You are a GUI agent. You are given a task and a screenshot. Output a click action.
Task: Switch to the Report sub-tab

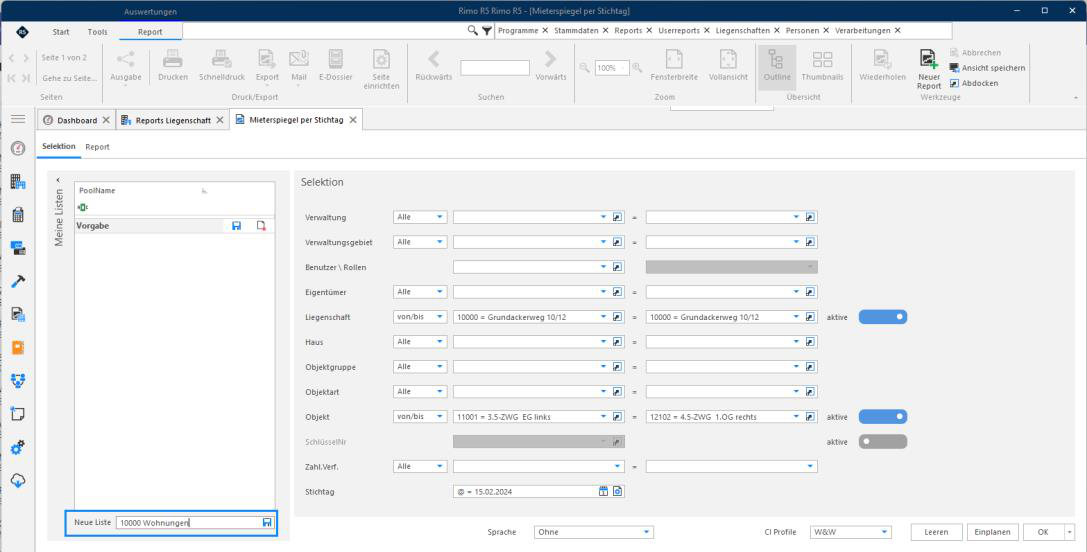coord(98,147)
